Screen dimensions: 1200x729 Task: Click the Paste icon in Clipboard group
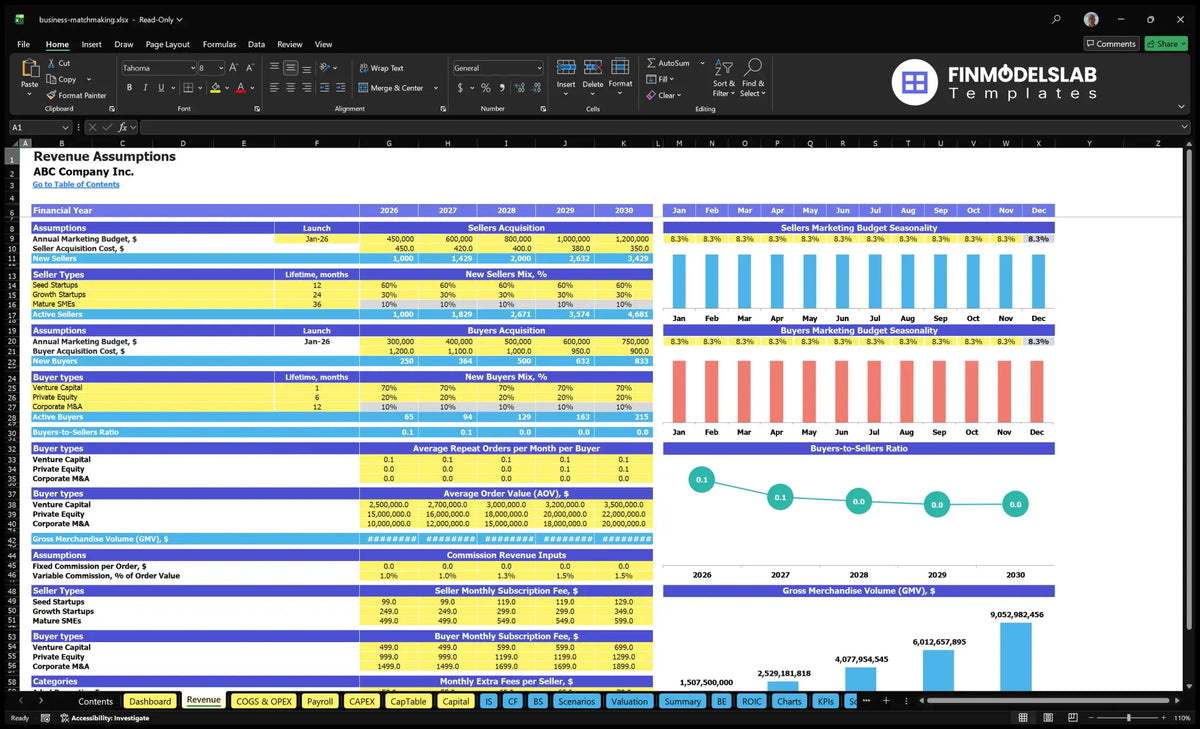29,70
